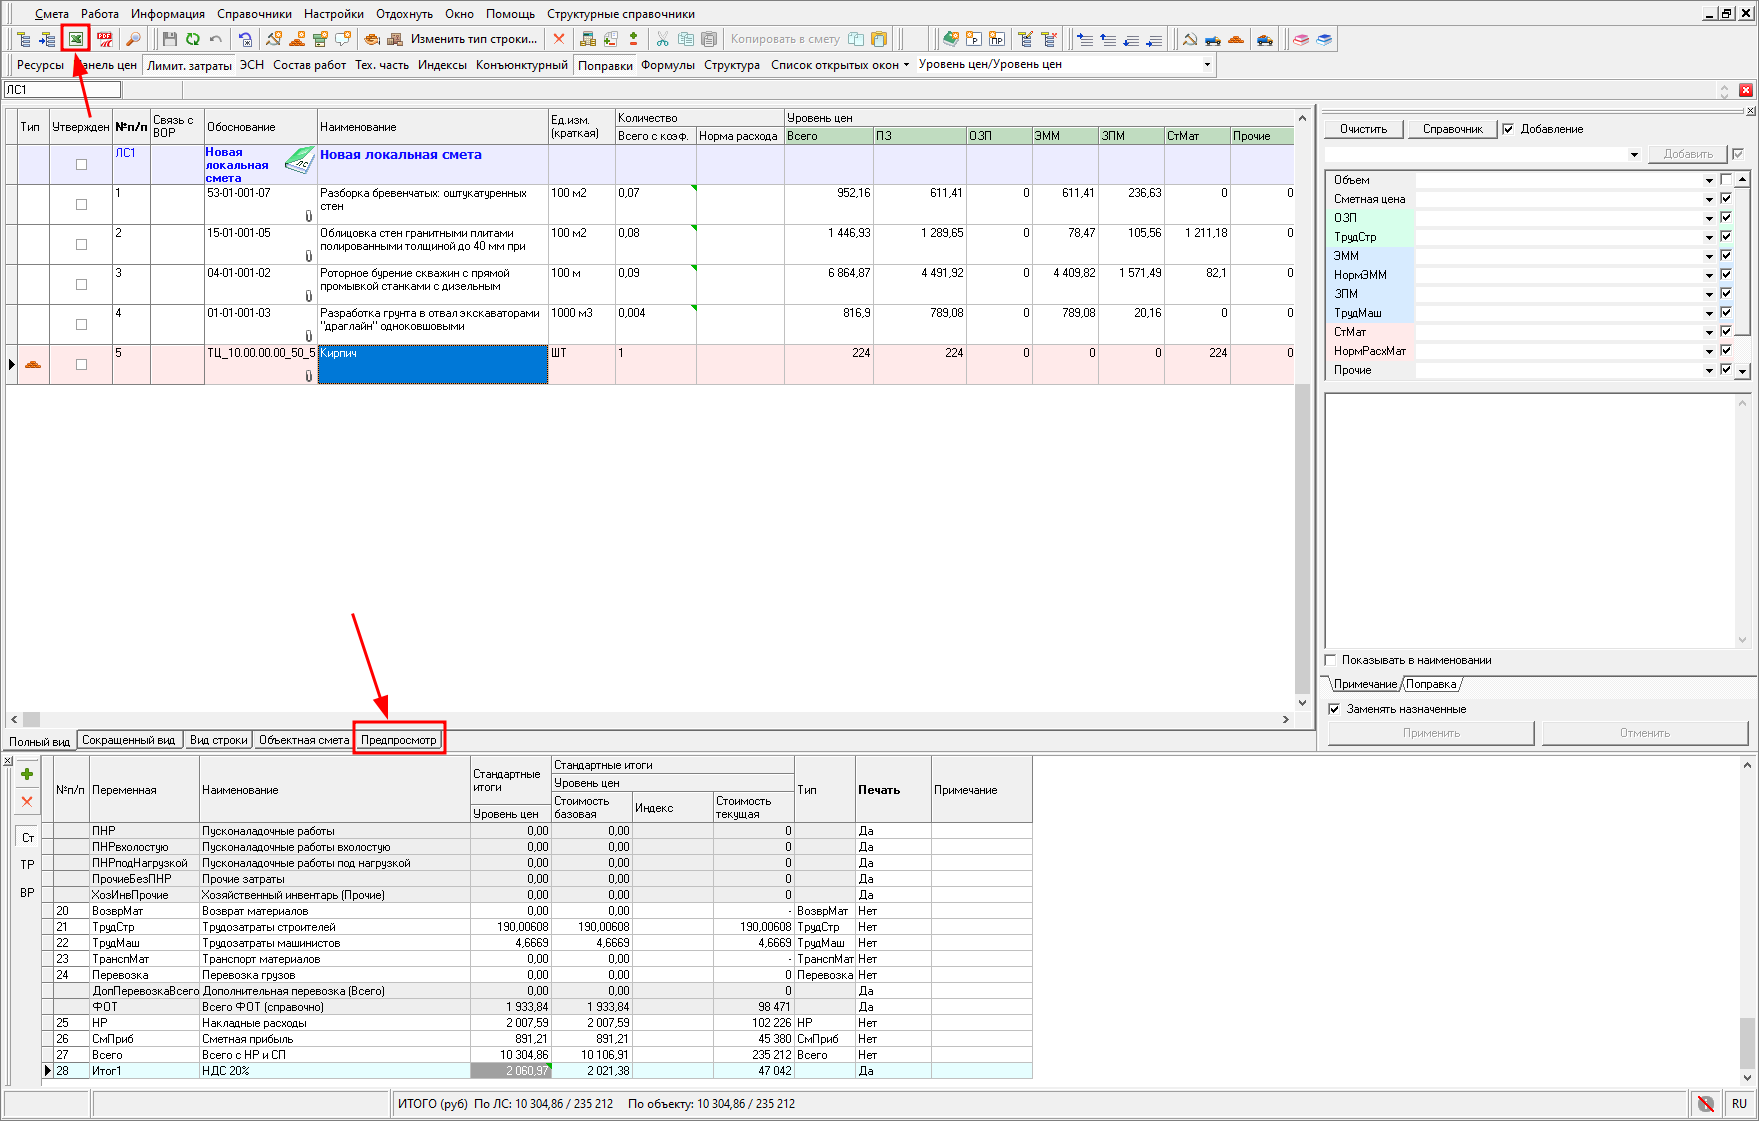Click the scissors cut icon
This screenshot has width=1759, height=1121.
[662, 39]
